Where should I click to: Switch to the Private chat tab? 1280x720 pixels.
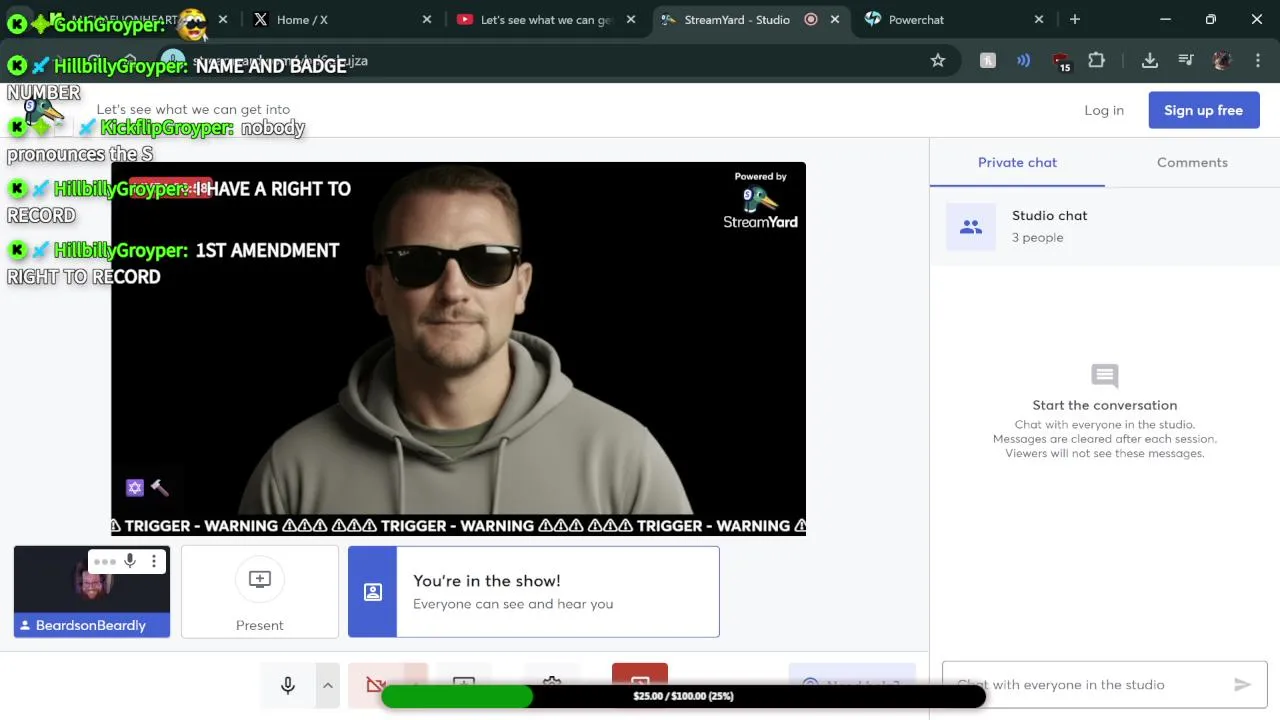coord(1017,162)
